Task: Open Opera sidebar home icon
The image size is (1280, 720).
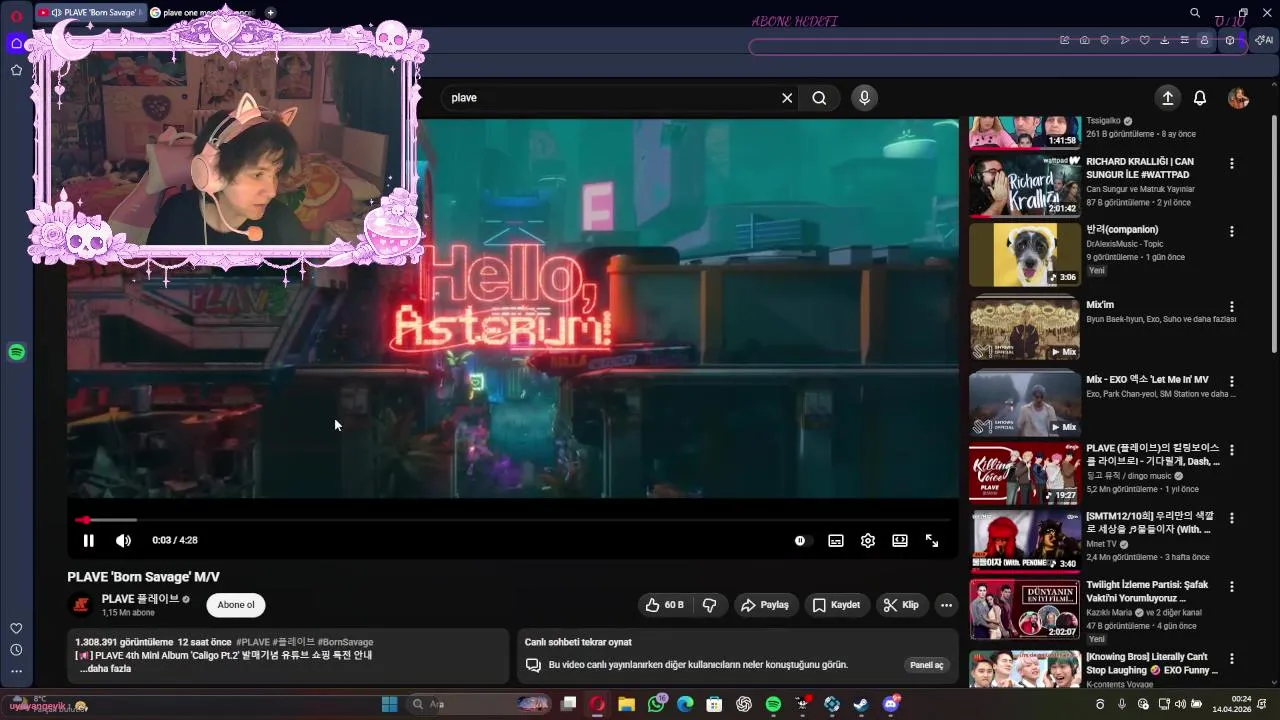Action: point(16,43)
